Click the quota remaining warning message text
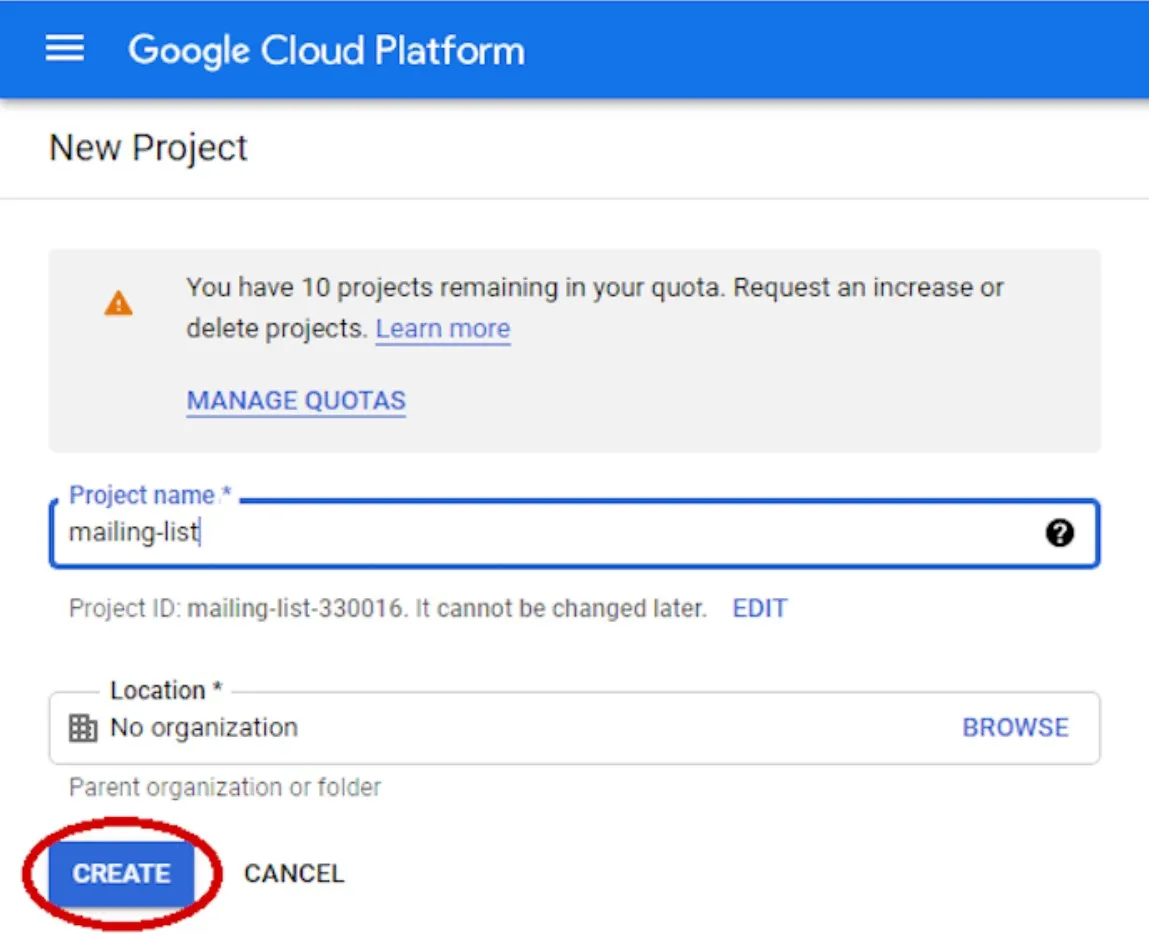This screenshot has width=1149, height=947. (594, 308)
